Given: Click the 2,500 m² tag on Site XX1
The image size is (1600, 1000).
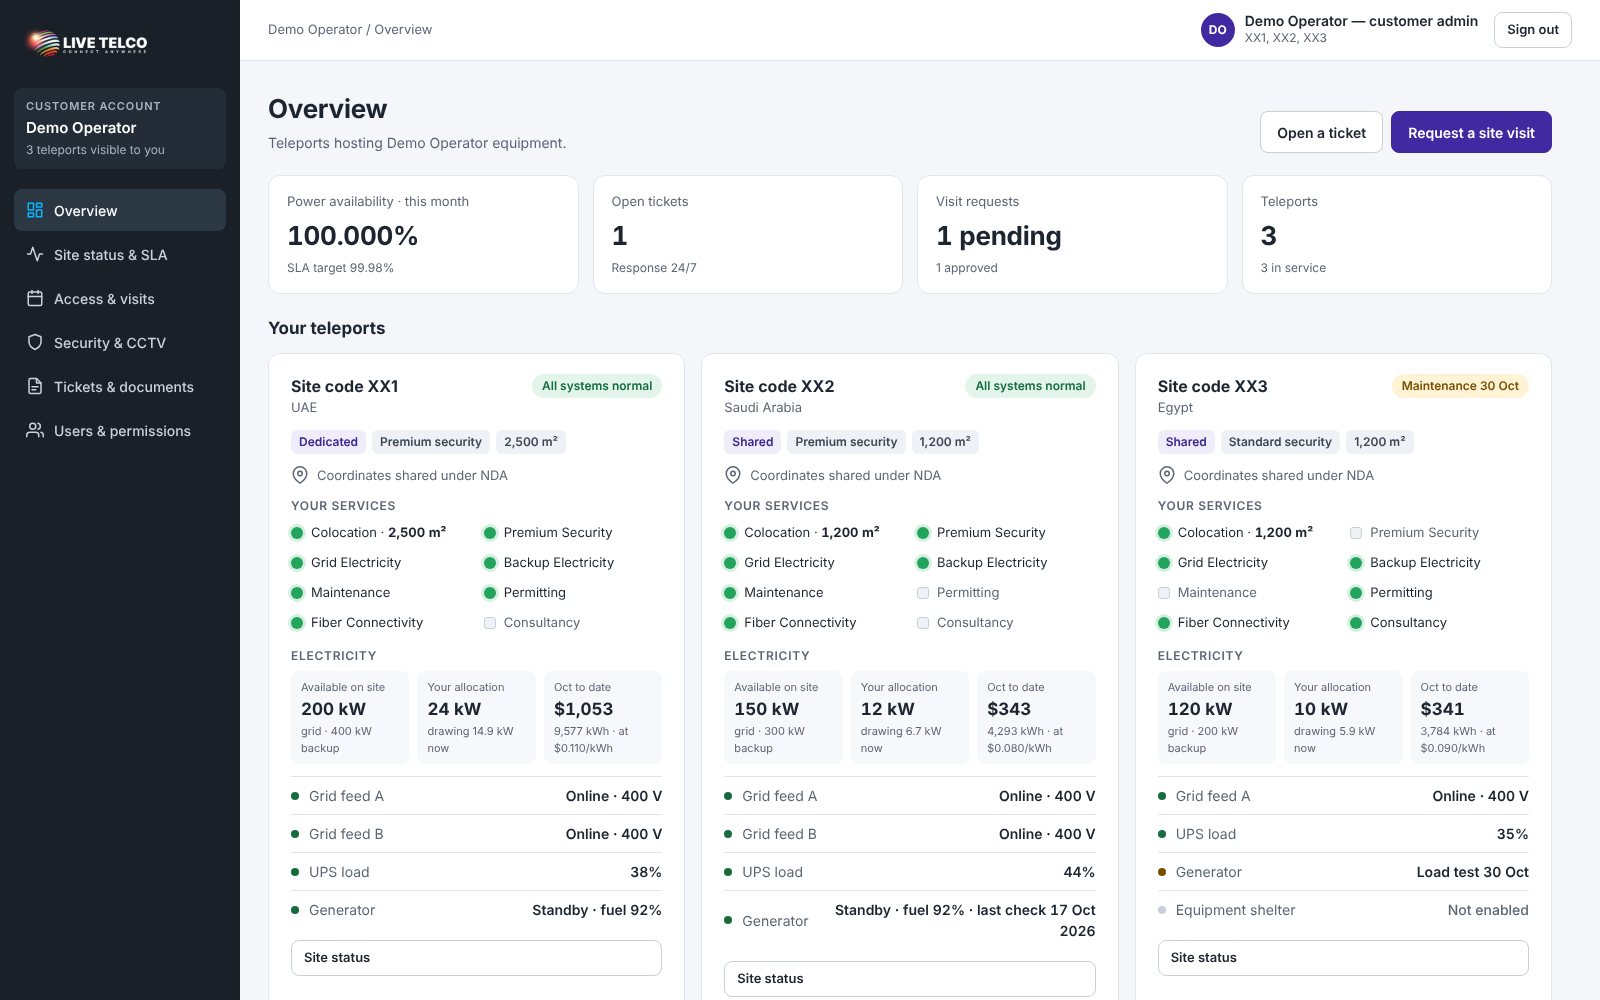Looking at the screenshot, I should pyautogui.click(x=531, y=442).
